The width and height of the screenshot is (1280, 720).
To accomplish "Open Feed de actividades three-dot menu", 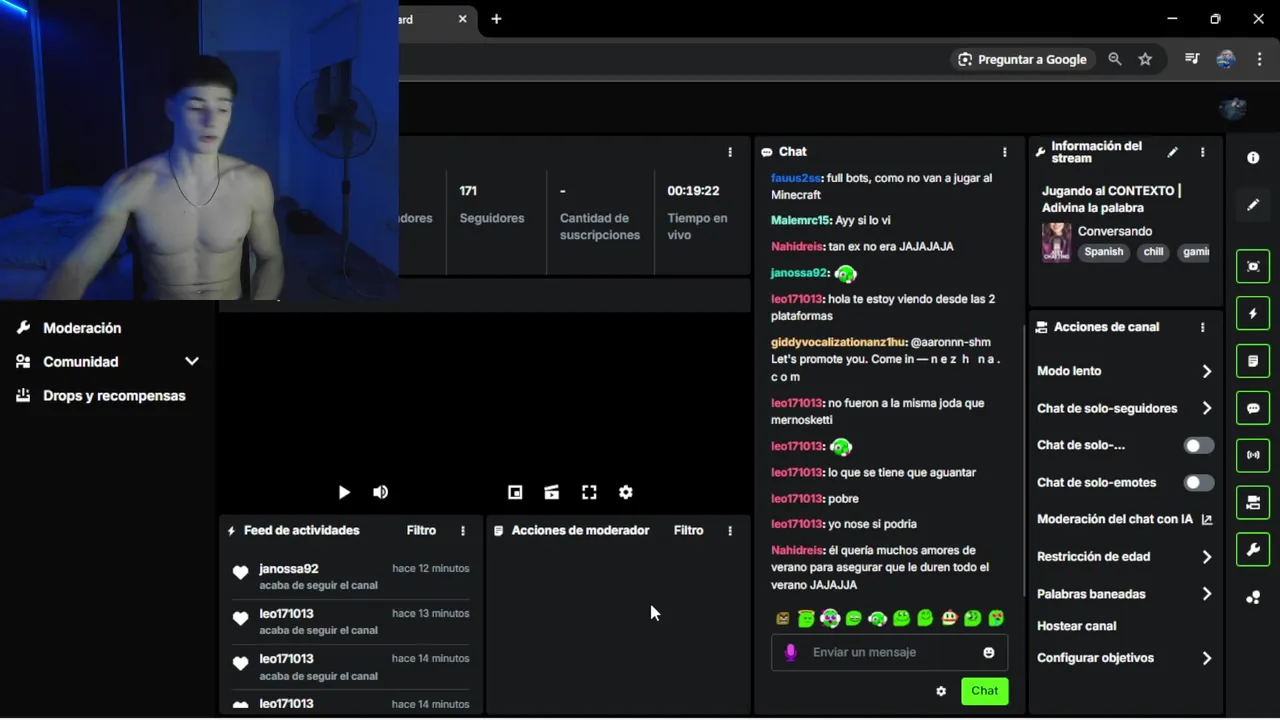I will [x=463, y=531].
